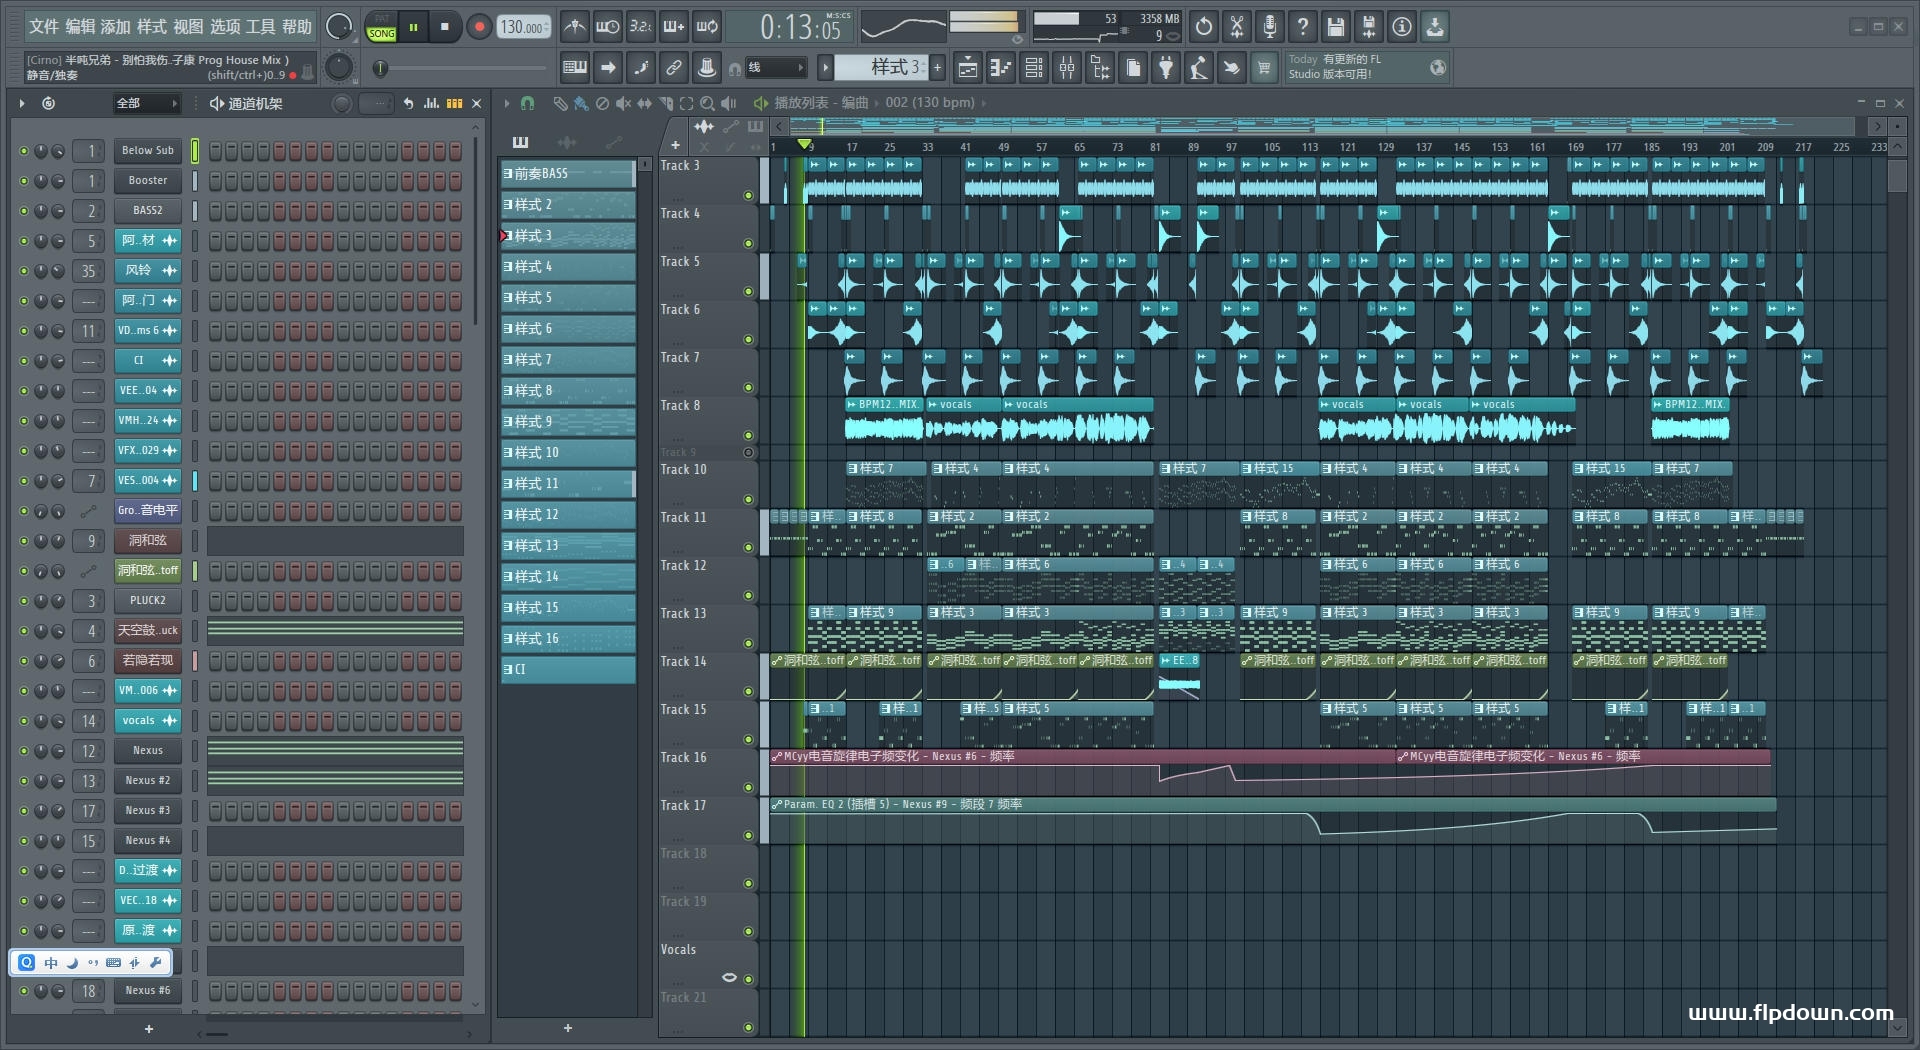
Task: Open the 工具 menu
Action: click(x=260, y=27)
